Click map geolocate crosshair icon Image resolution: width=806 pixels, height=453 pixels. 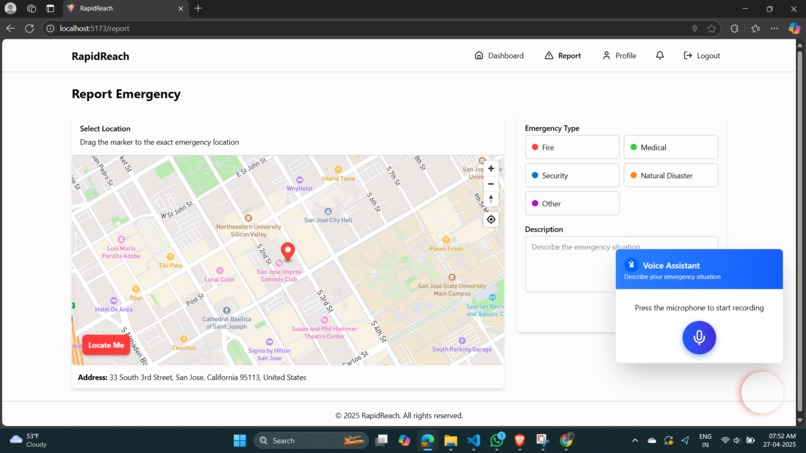[x=491, y=220]
